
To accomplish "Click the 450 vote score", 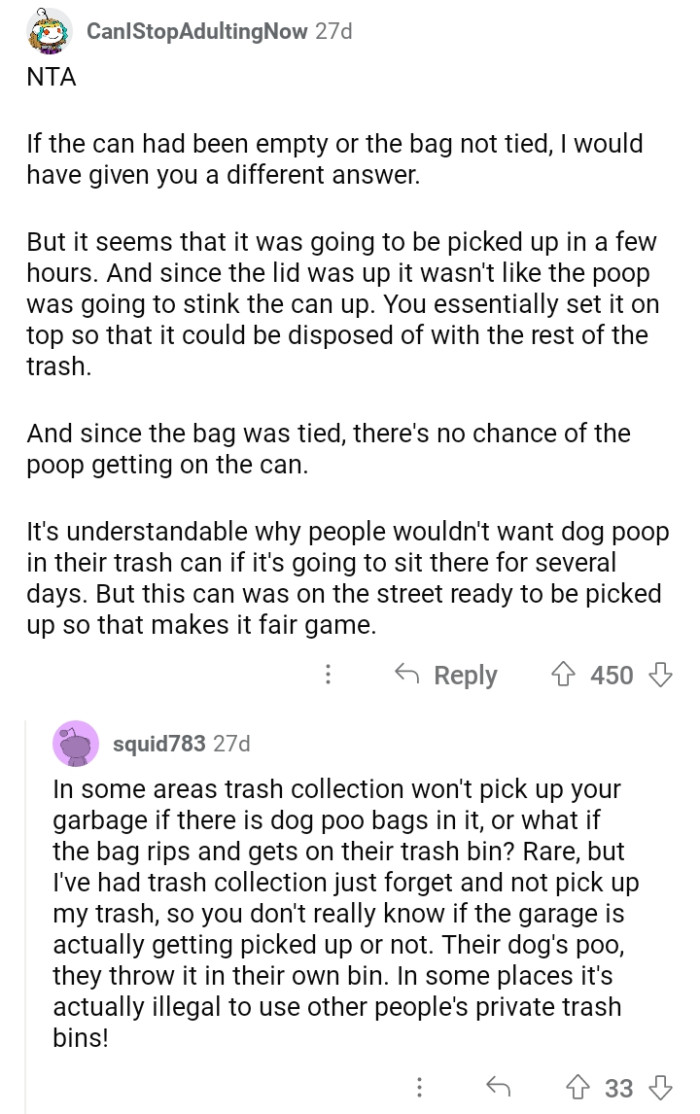I will tap(612, 675).
